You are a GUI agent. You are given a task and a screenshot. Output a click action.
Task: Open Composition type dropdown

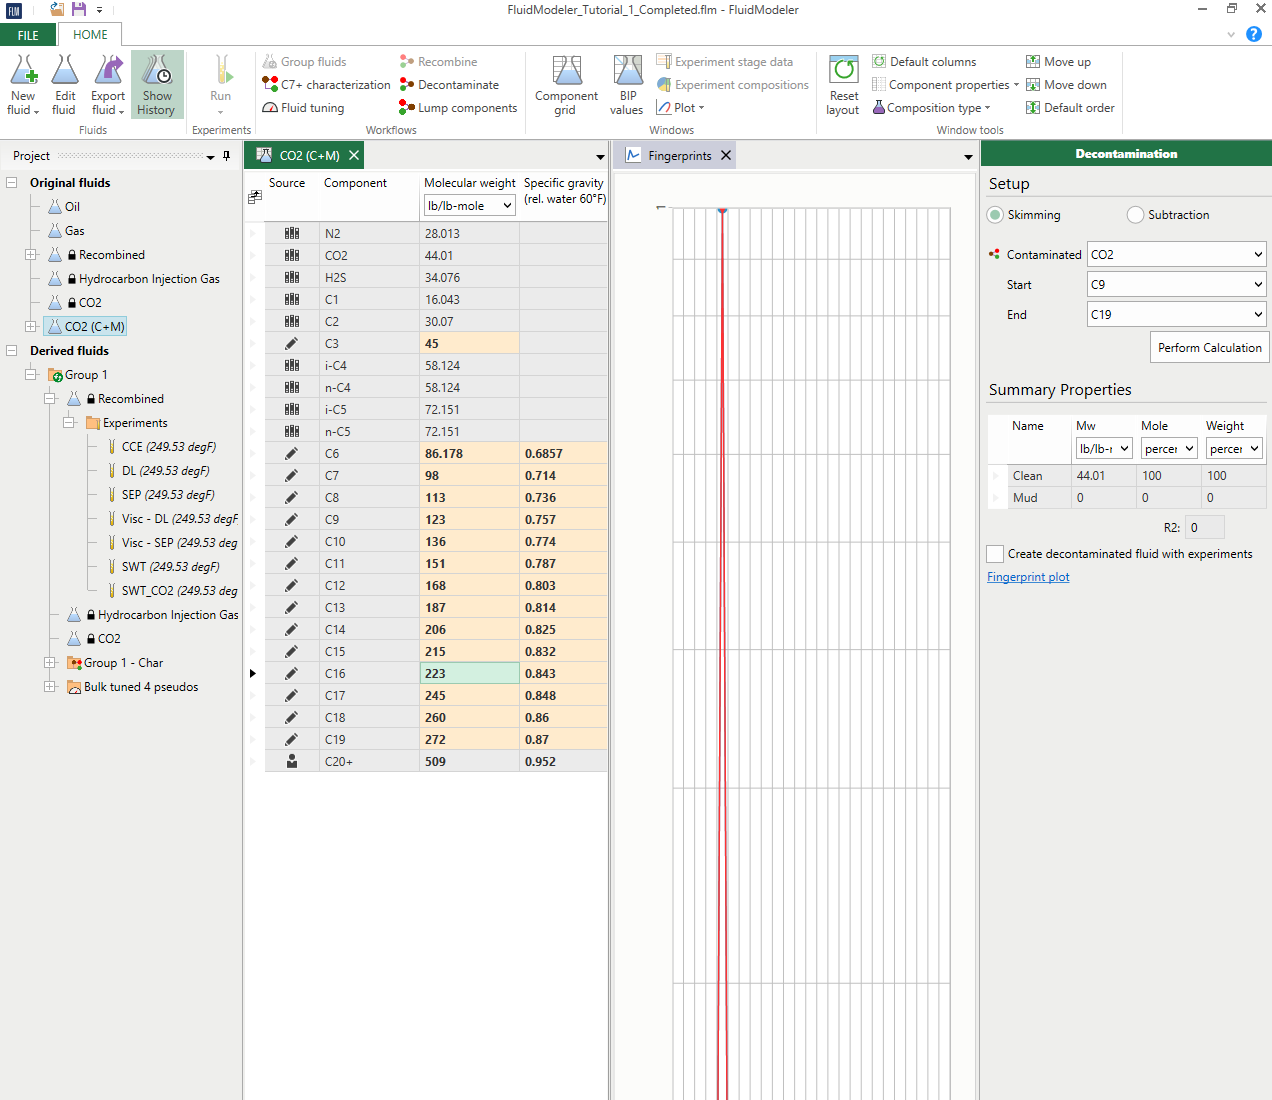point(931,108)
